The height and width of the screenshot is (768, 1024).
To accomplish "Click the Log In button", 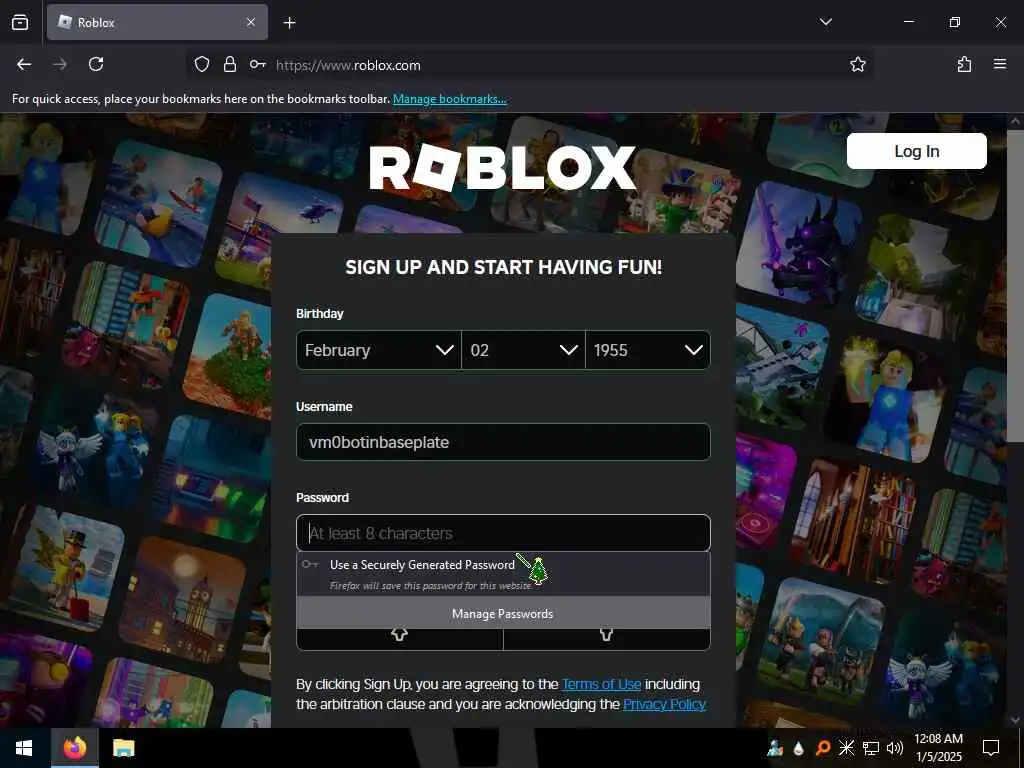I will [x=916, y=152].
